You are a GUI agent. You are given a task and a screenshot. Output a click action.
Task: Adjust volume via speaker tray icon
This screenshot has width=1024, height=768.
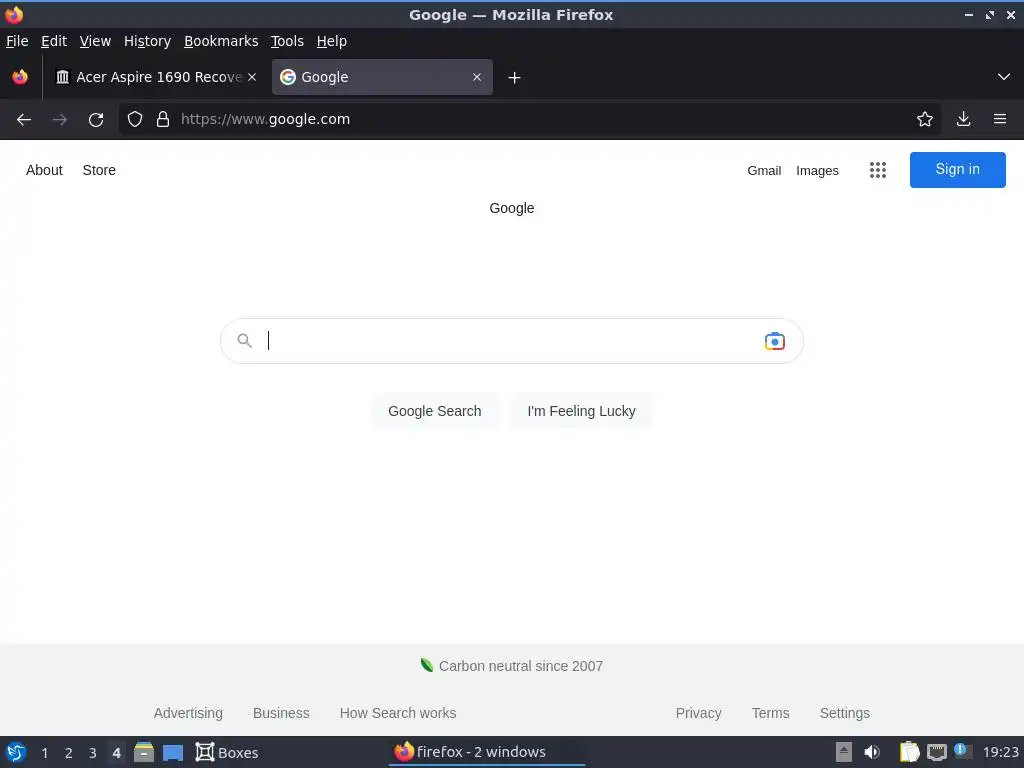[x=872, y=752]
